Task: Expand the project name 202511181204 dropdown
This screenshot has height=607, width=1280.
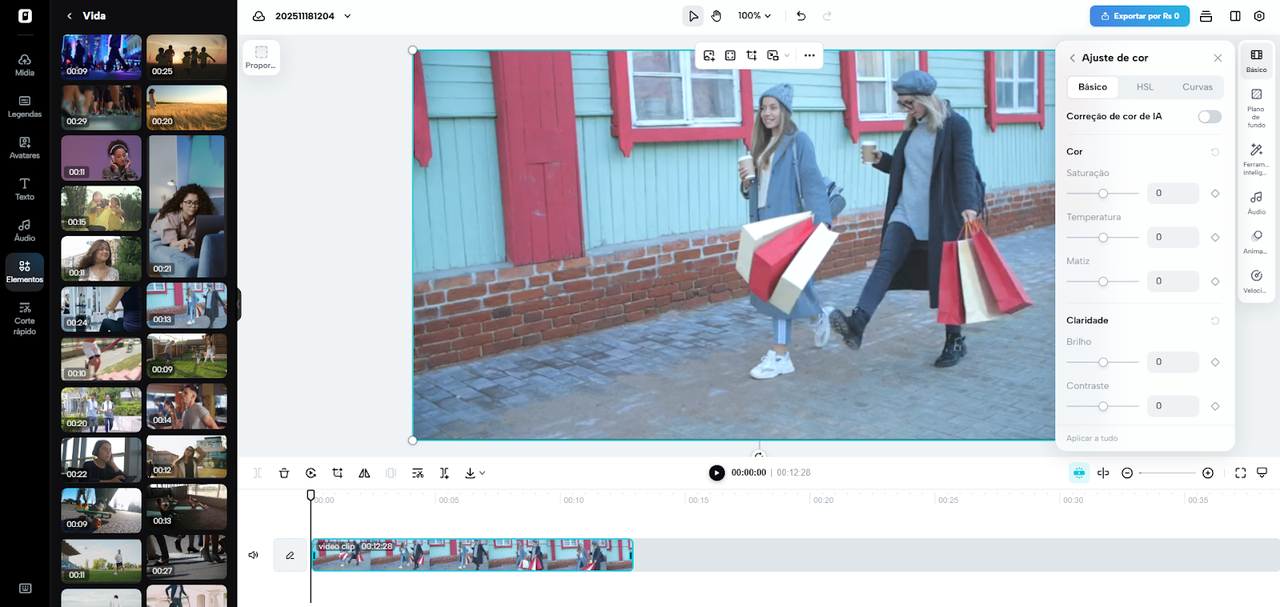Action: 347,16
